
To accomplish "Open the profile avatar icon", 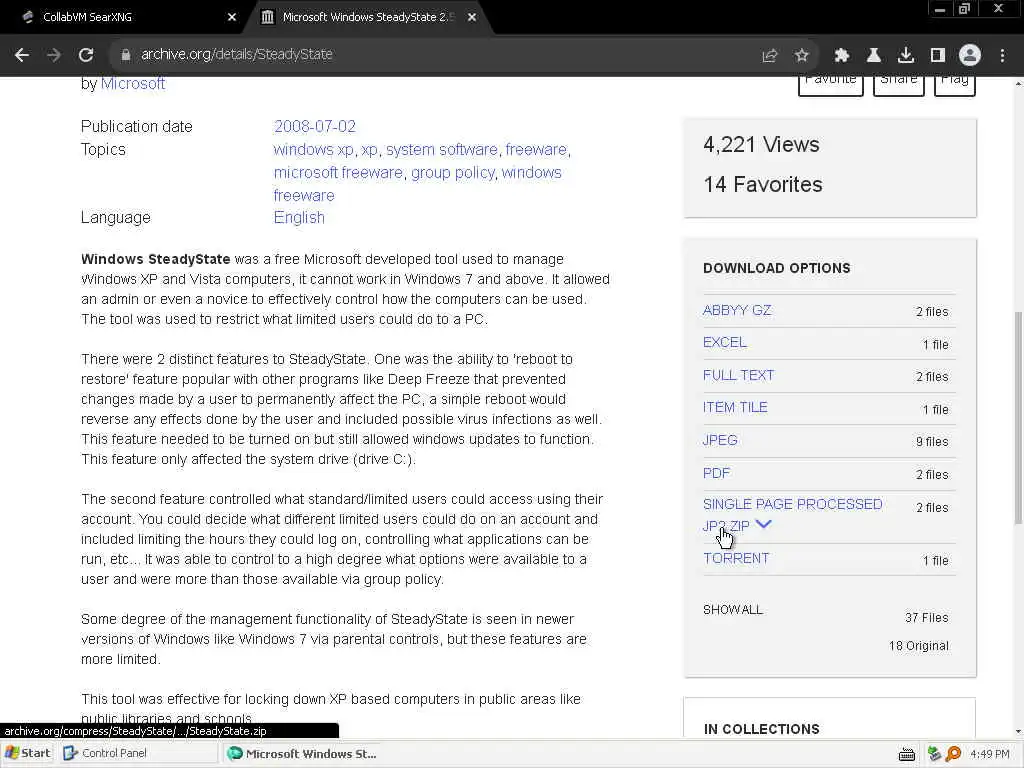I will click(970, 55).
